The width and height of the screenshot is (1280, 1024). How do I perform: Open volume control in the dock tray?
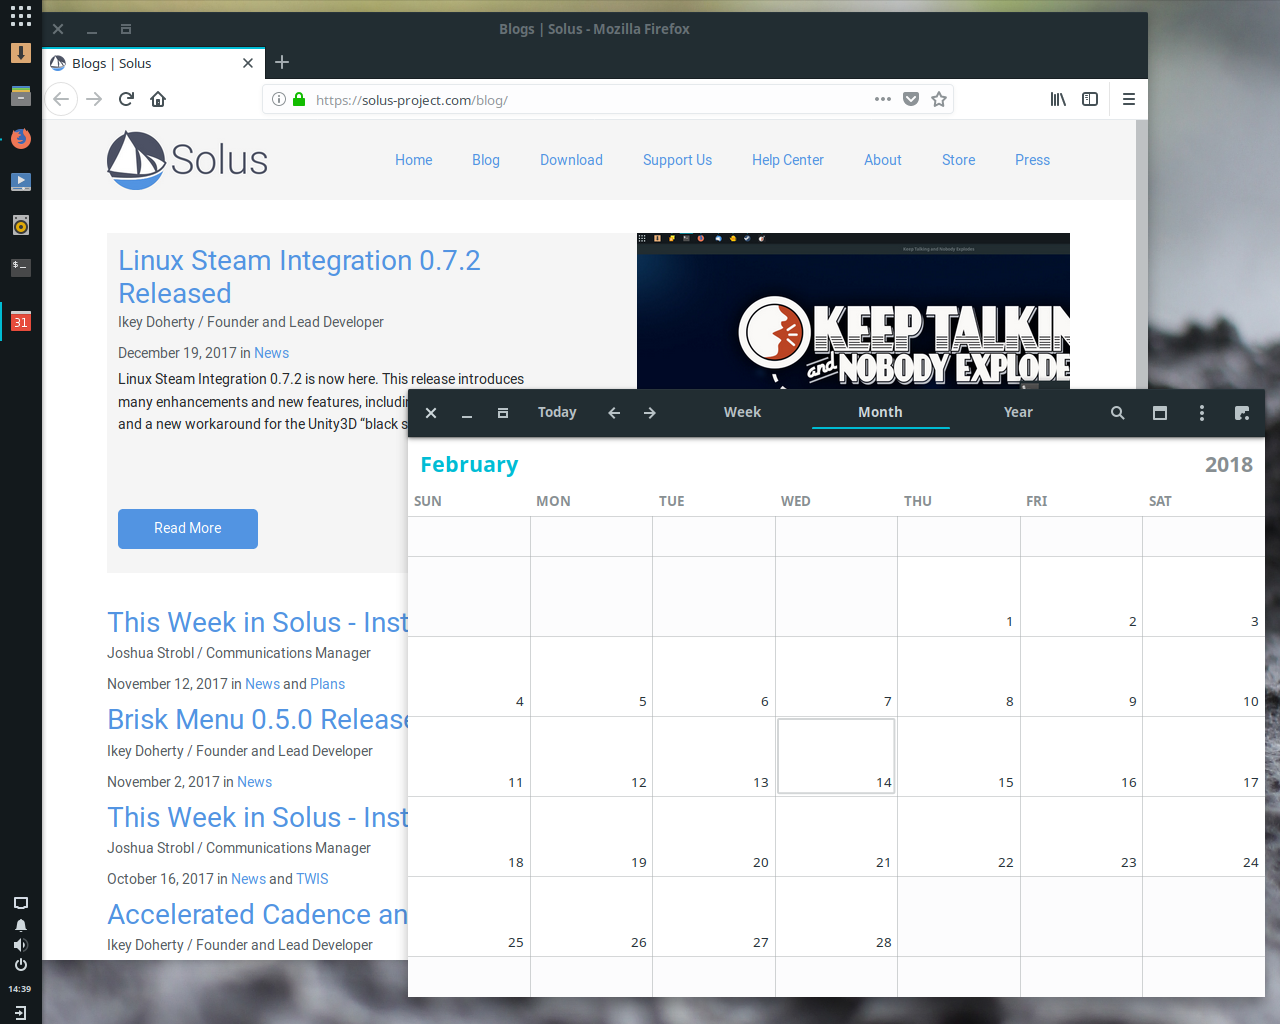[21, 945]
